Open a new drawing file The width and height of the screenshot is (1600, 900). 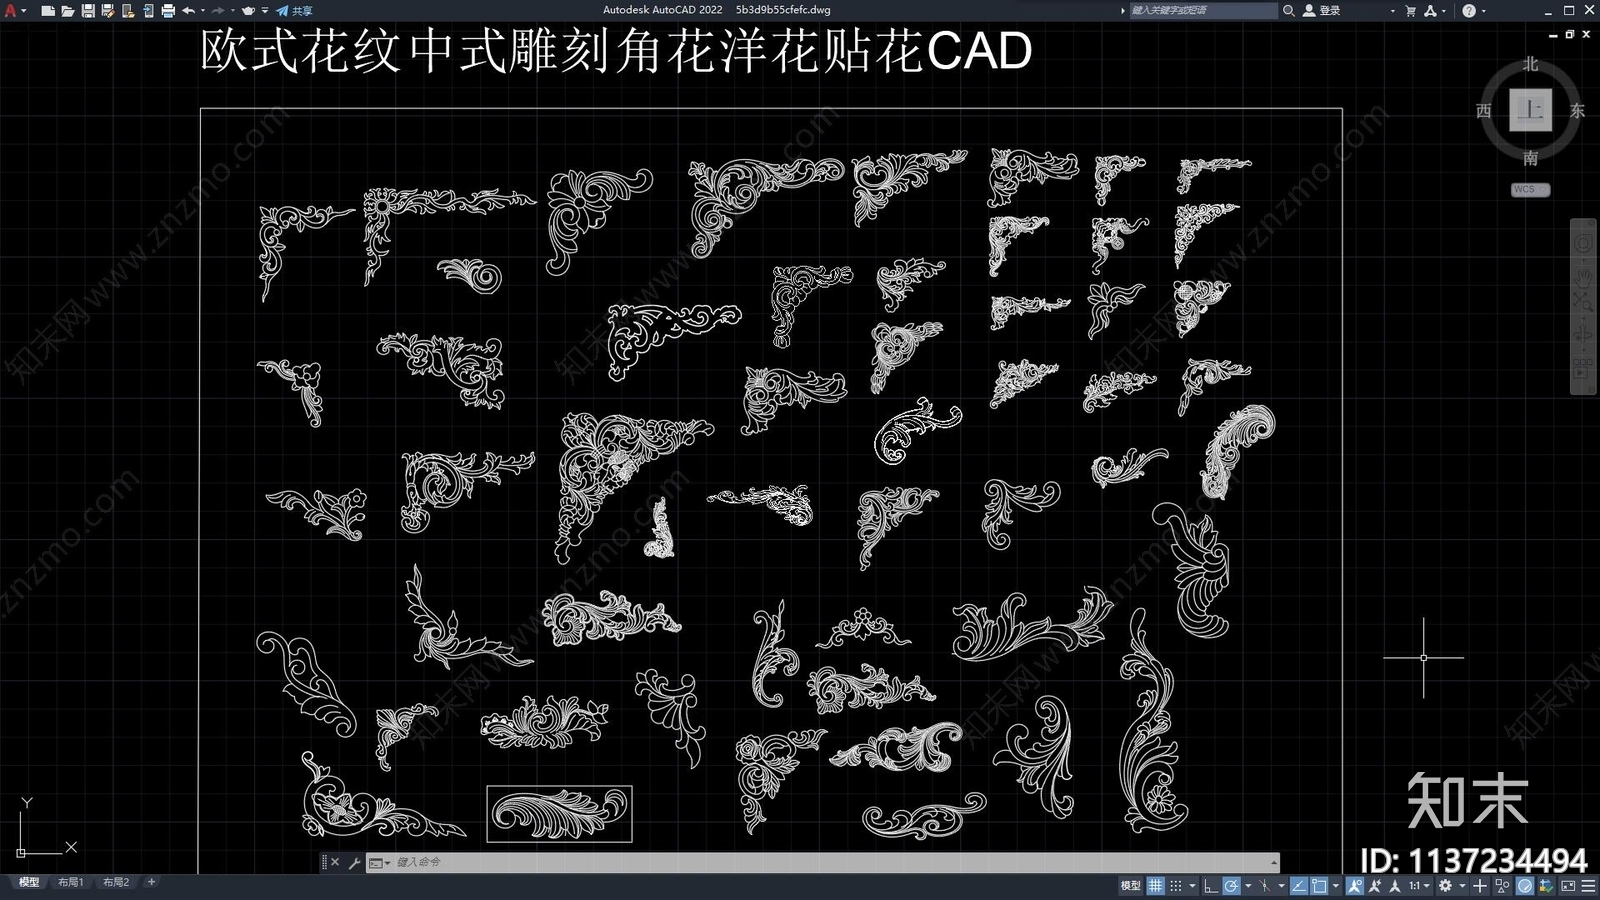tap(49, 10)
